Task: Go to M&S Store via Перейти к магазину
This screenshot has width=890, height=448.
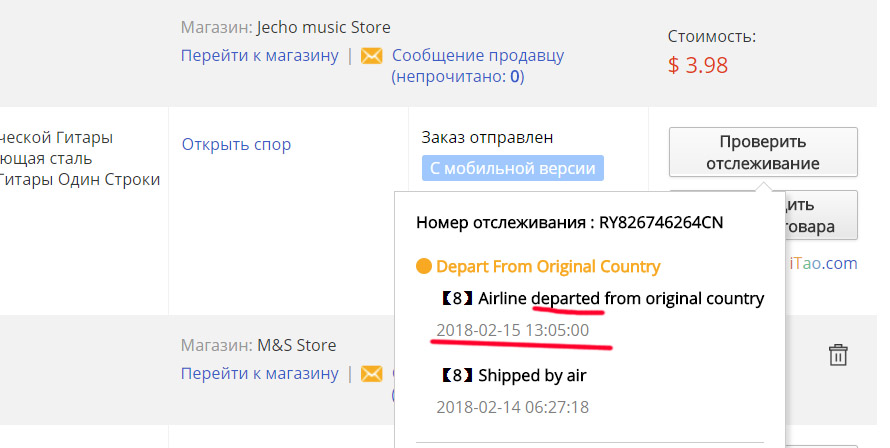Action: tap(259, 374)
